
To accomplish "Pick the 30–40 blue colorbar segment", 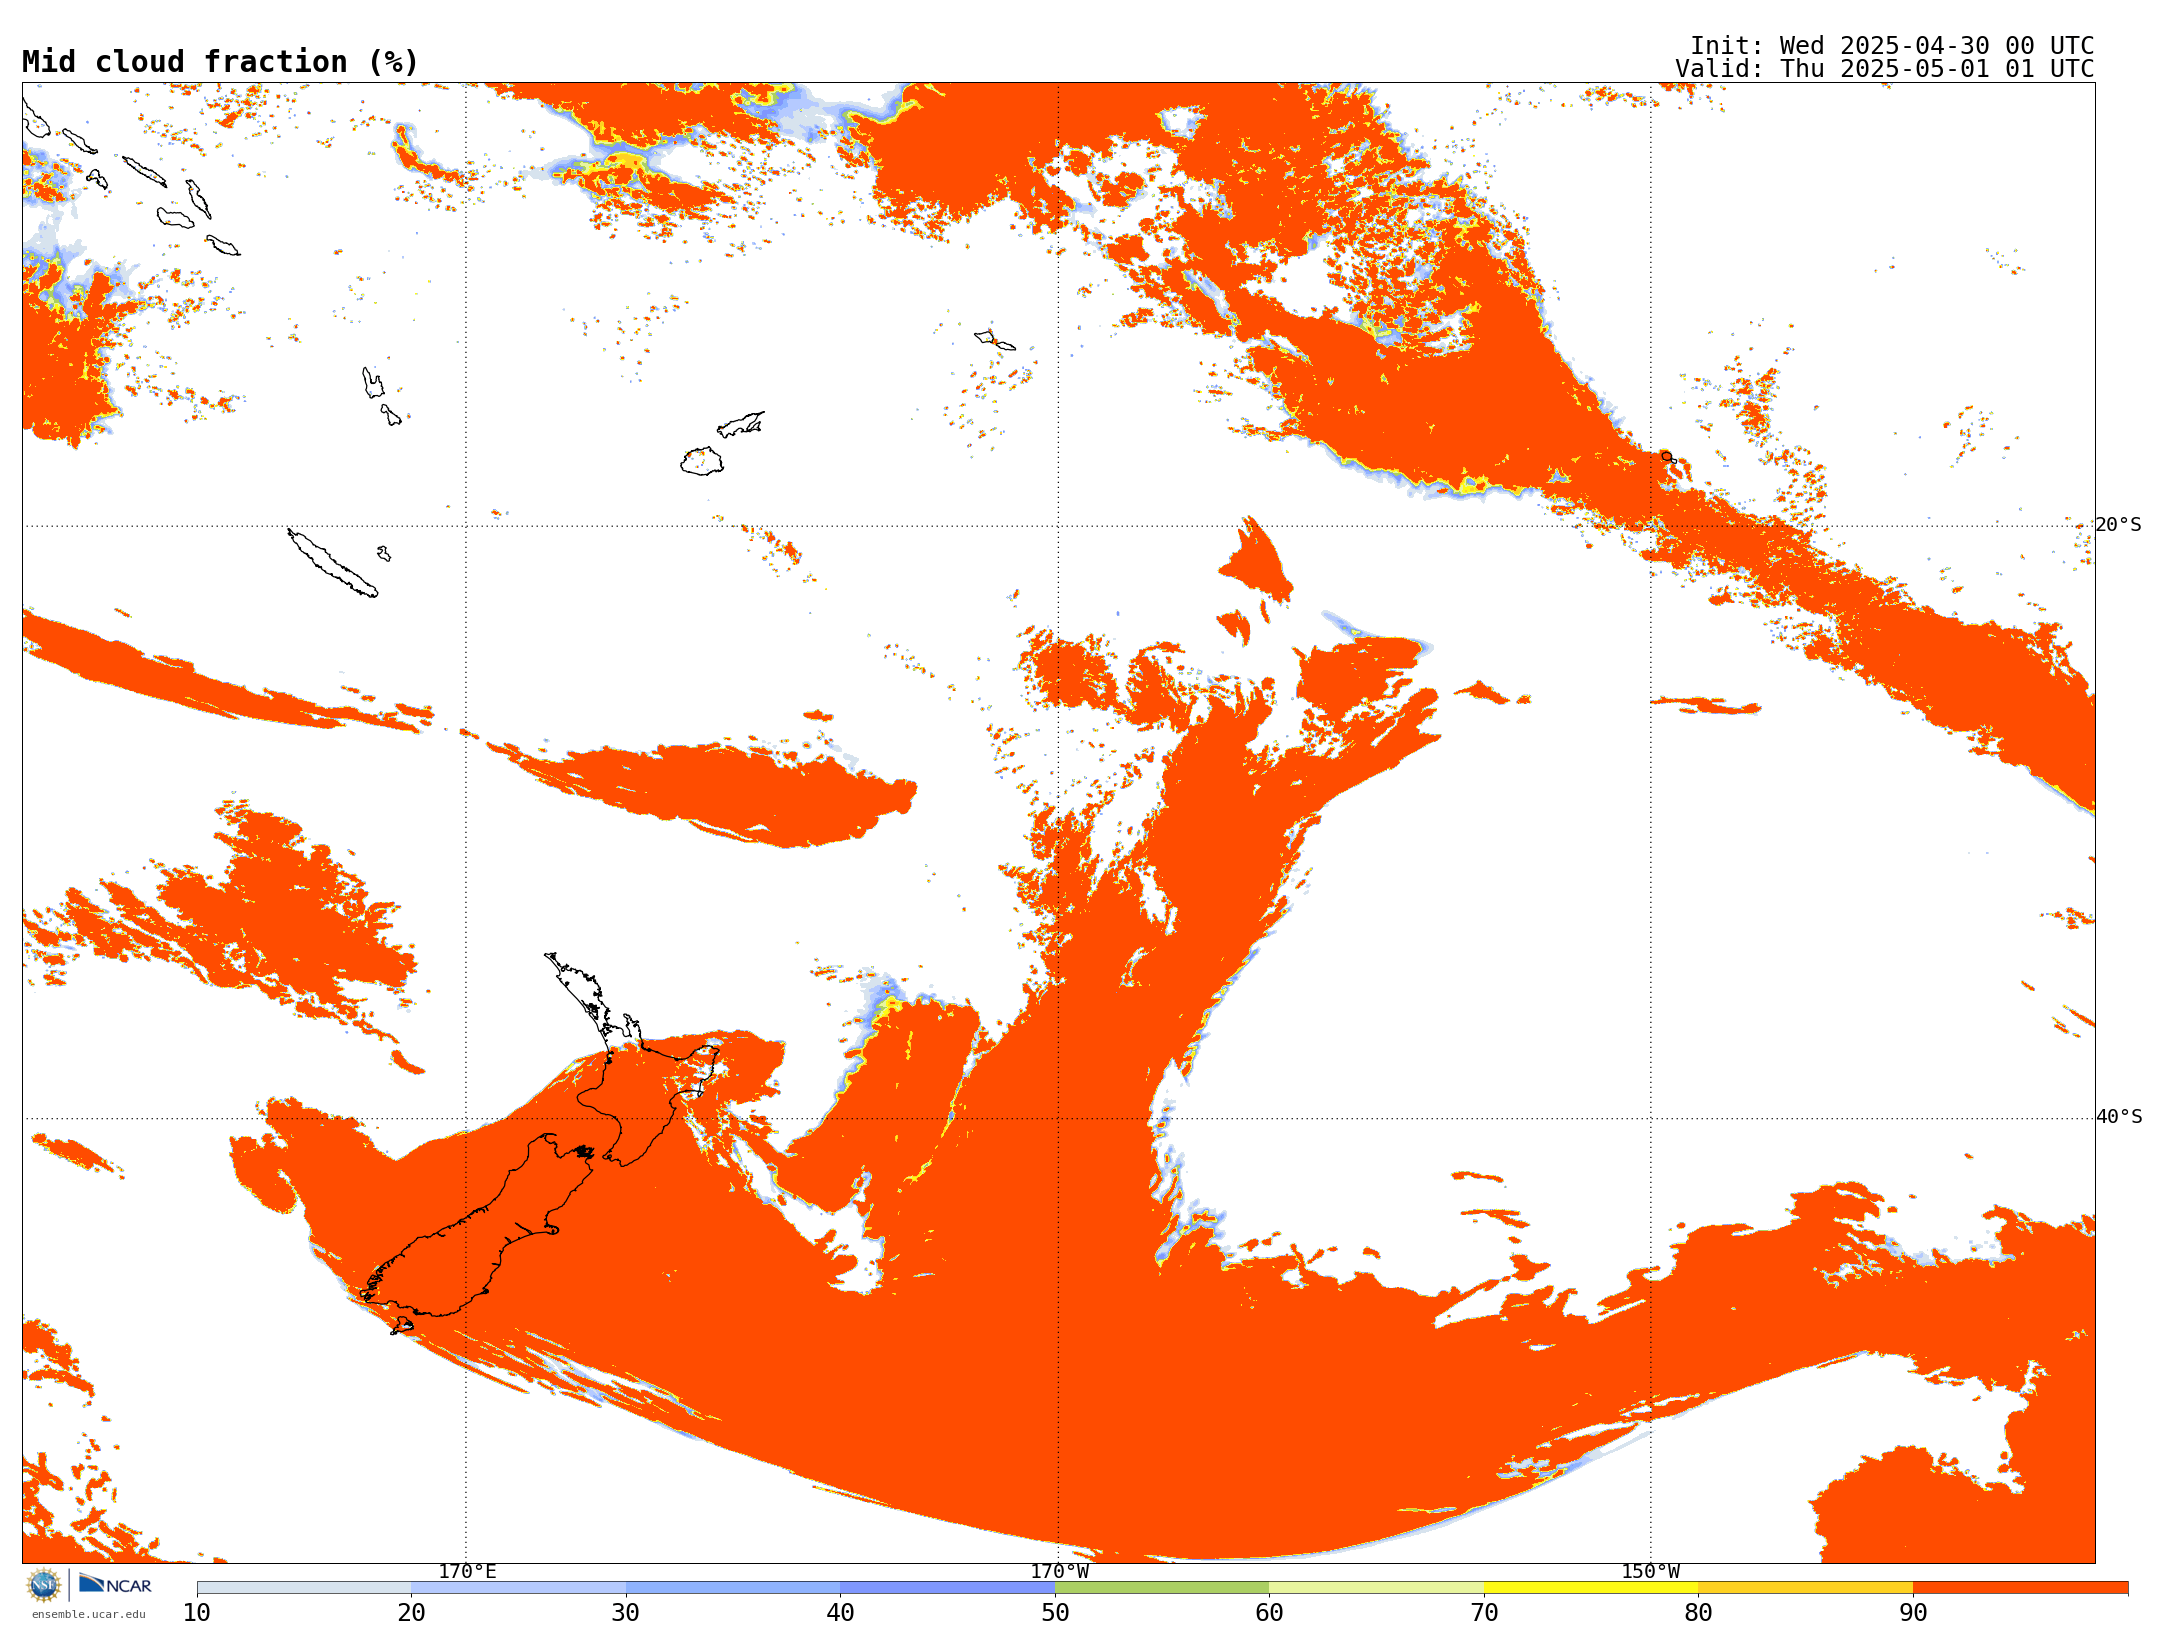I will pos(733,1588).
